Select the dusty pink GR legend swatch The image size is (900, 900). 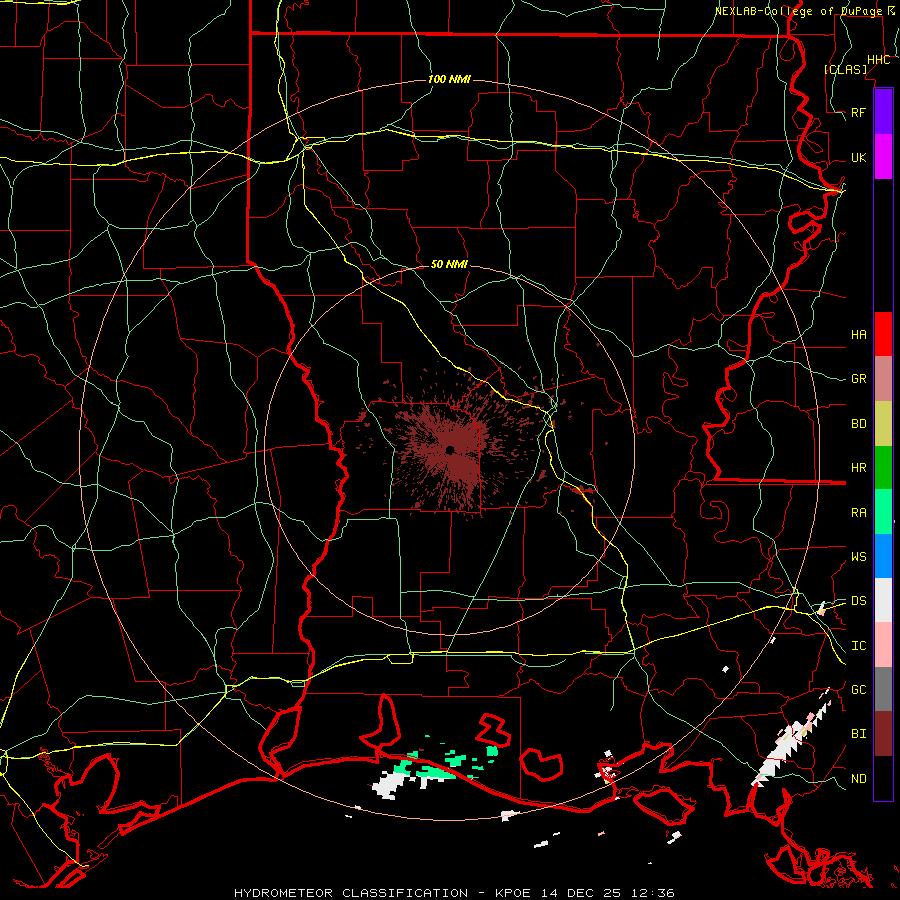883,379
